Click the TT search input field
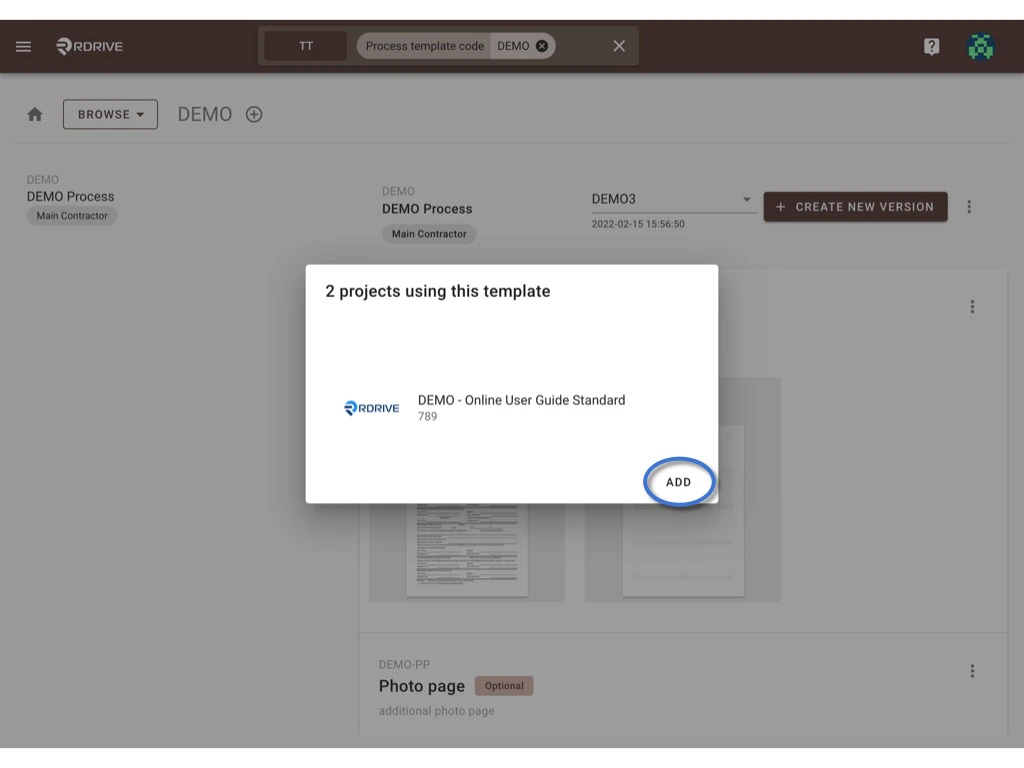This screenshot has height=768, width=1024. pos(305,45)
